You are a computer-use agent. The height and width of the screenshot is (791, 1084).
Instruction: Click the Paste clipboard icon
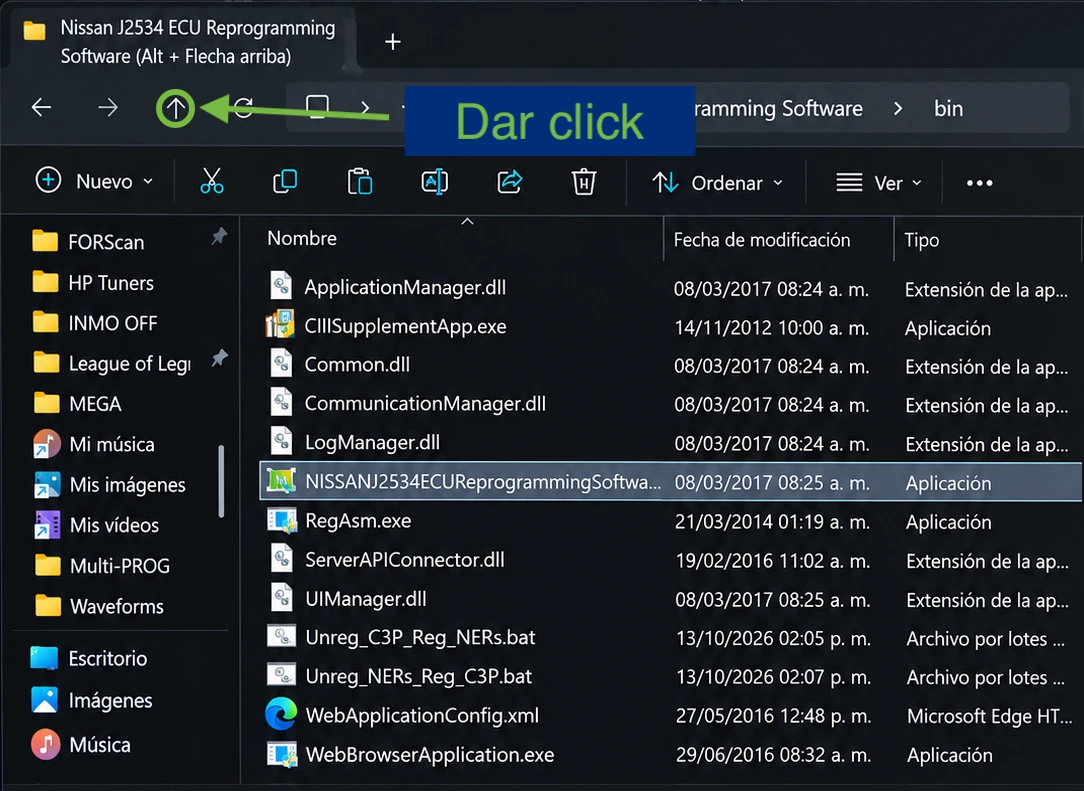point(359,182)
